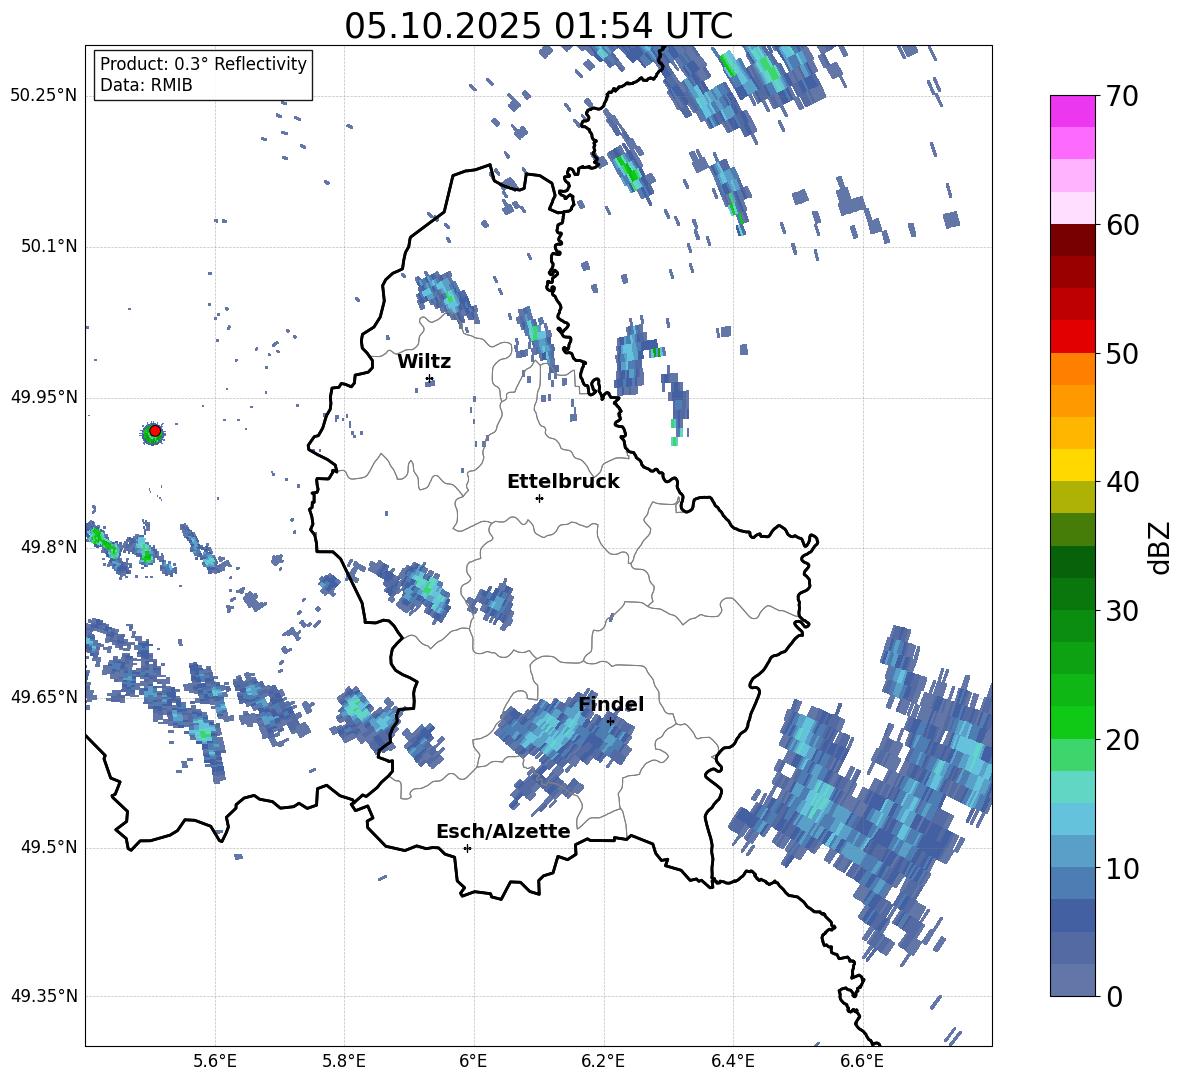This screenshot has height=1081, width=1184.
Task: Click the cross marker beside Esch/Alzette
Action: pos(467,848)
